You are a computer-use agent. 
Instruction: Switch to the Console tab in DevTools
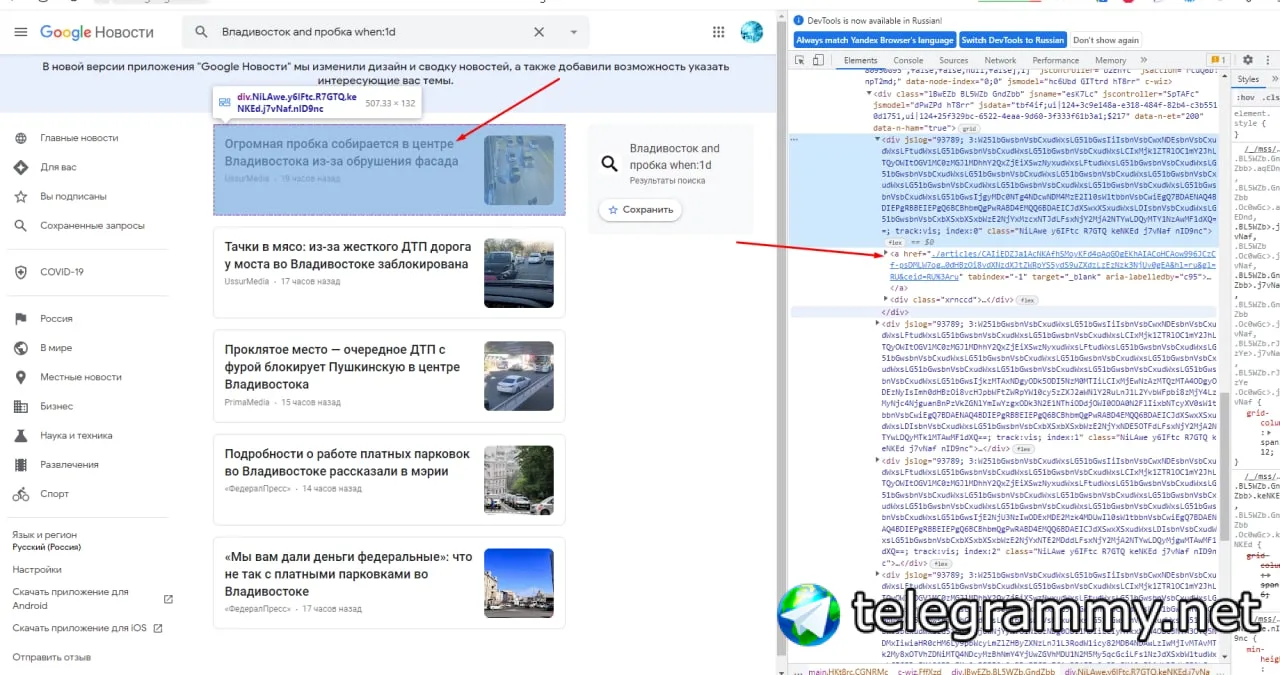909,60
